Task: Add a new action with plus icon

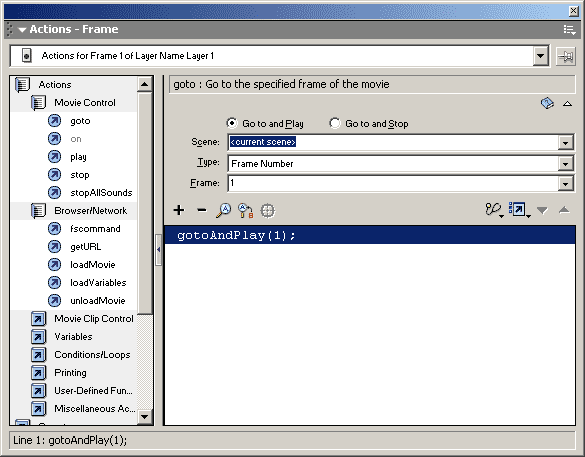Action: (x=179, y=210)
